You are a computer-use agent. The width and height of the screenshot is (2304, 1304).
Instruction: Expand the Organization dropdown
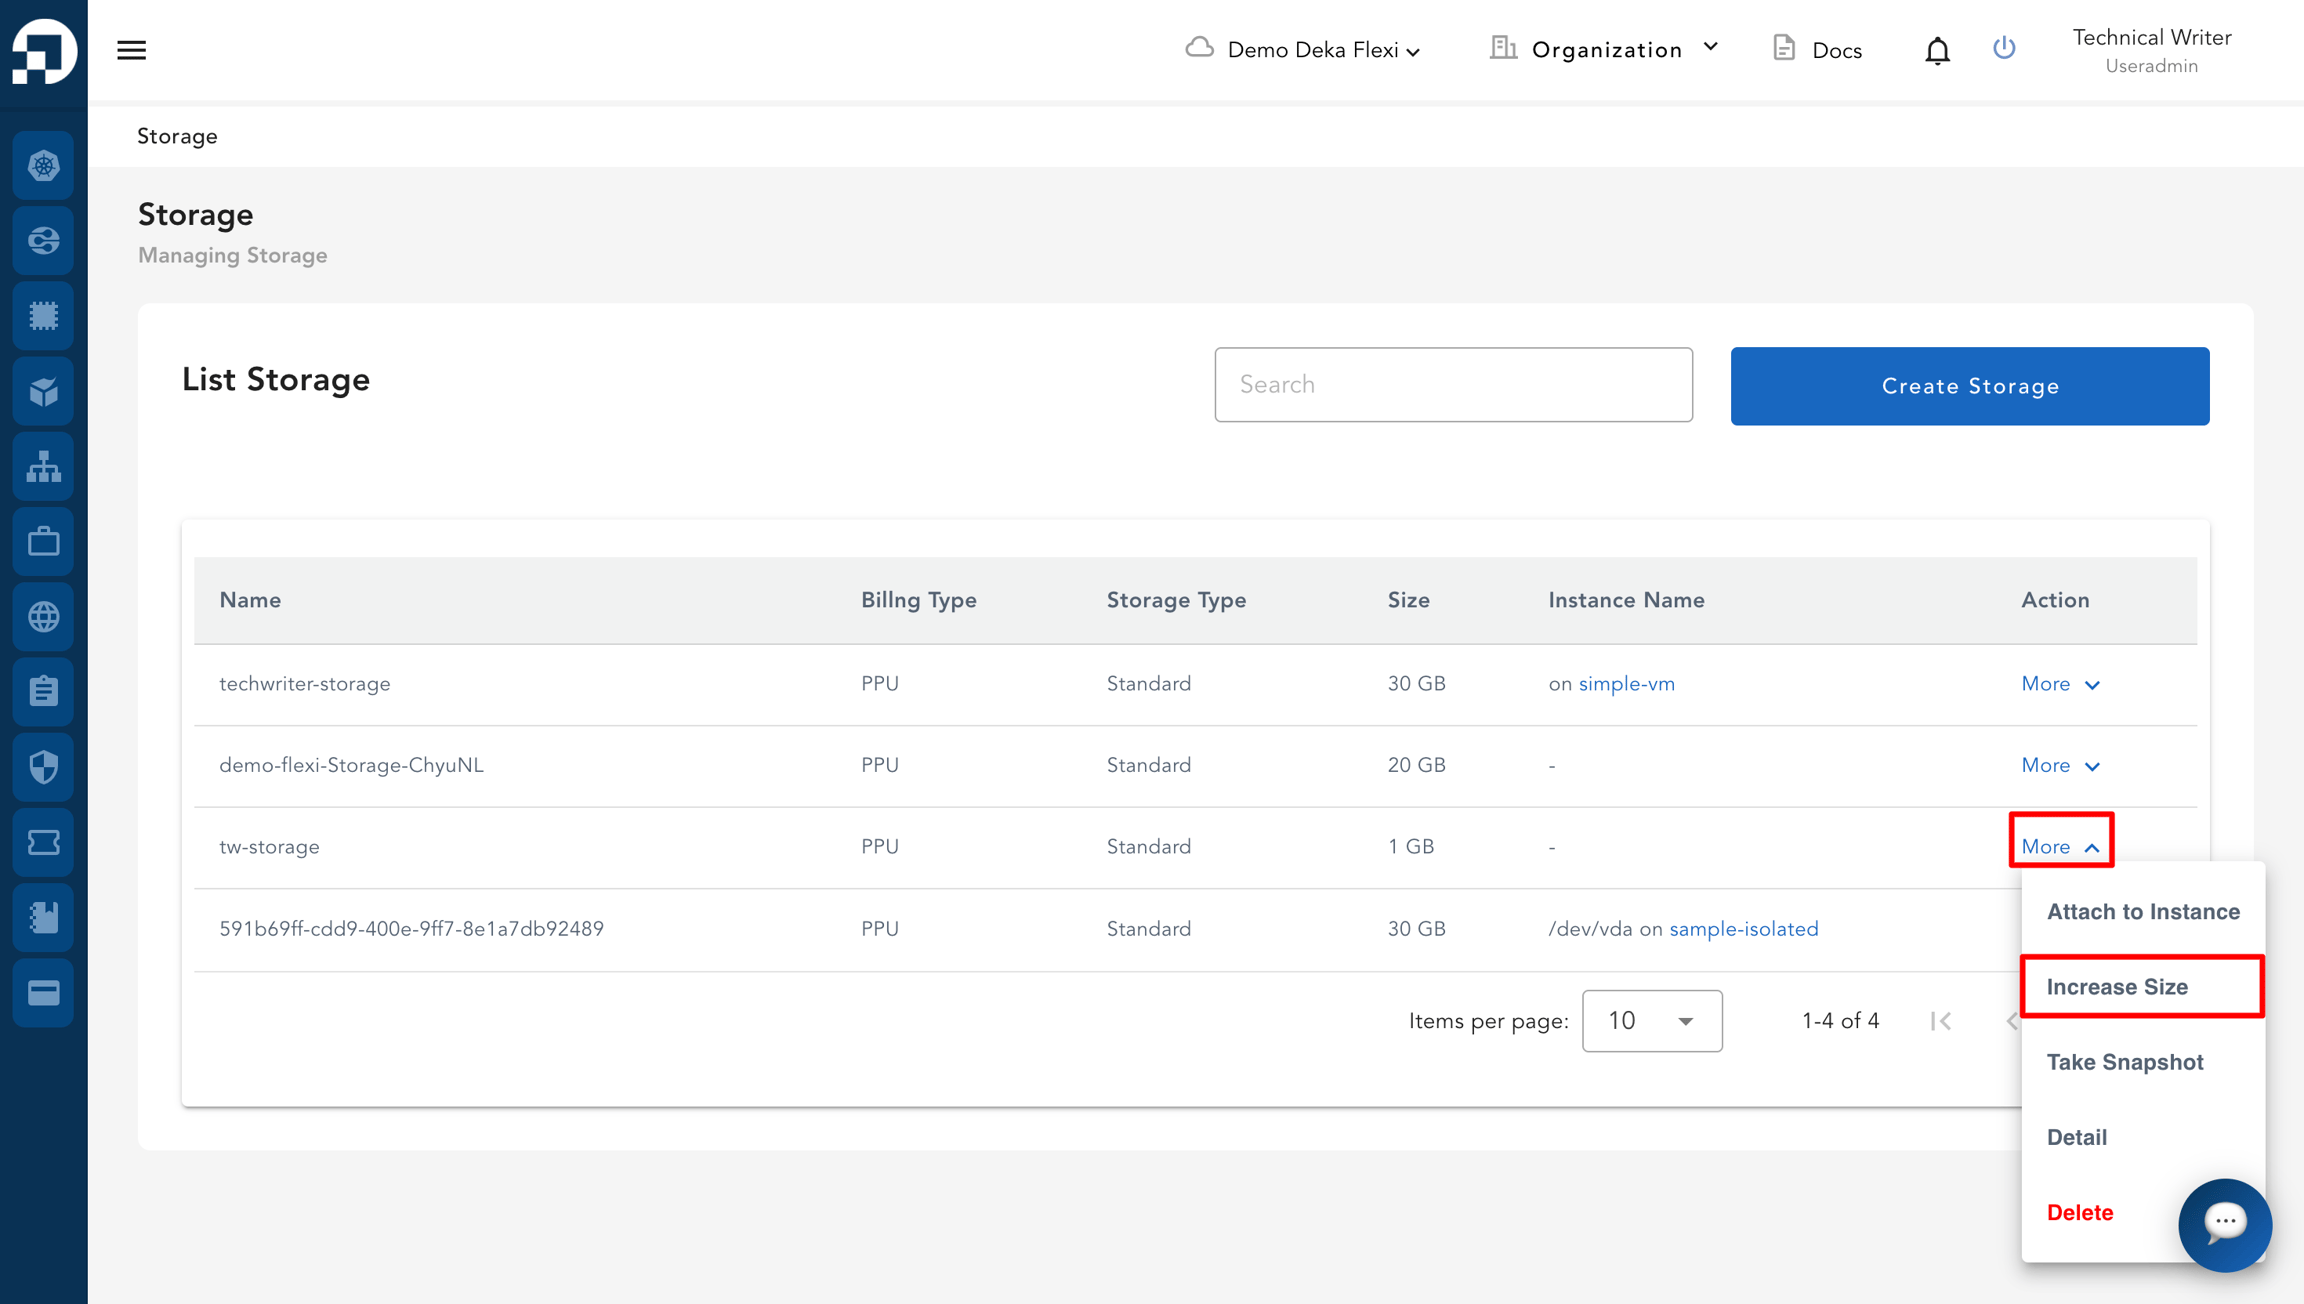pyautogui.click(x=1605, y=49)
